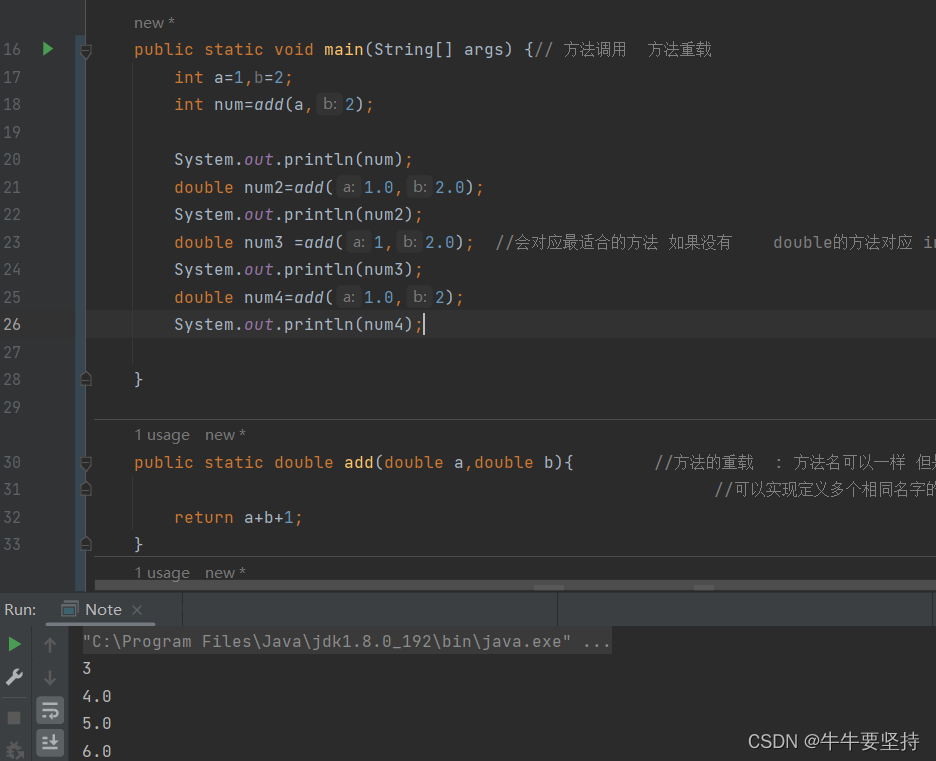936x761 pixels.
Task: Click 'return a+b+1;' on line 32
Action: (x=238, y=517)
